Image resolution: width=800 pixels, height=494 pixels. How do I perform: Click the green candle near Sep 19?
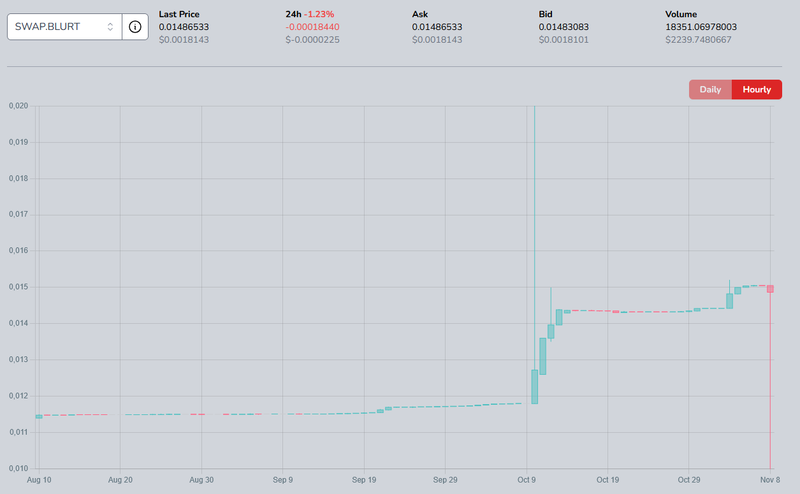pyautogui.click(x=381, y=410)
